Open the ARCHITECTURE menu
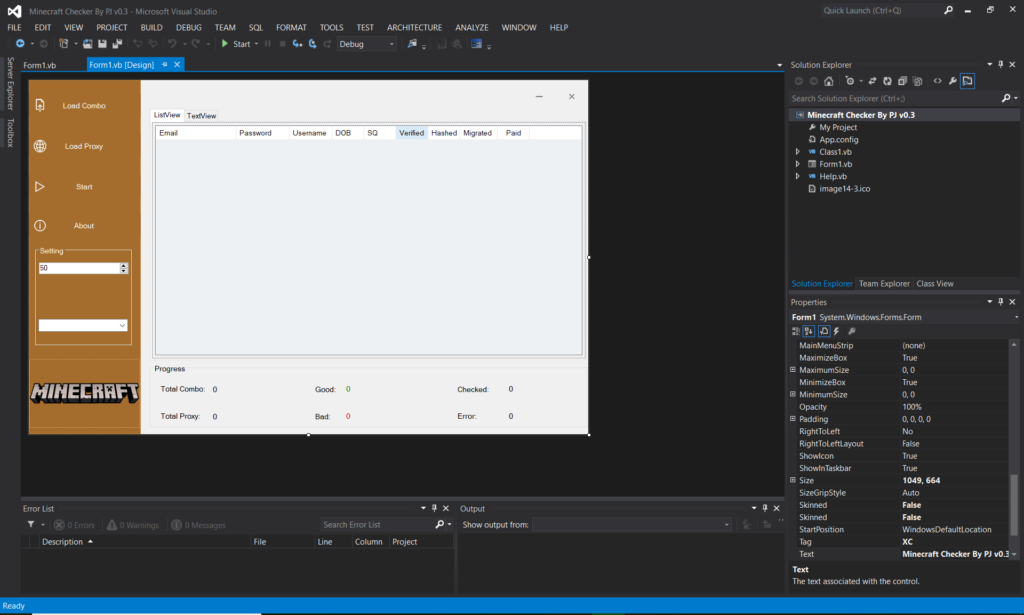This screenshot has height=615, width=1024. point(414,27)
